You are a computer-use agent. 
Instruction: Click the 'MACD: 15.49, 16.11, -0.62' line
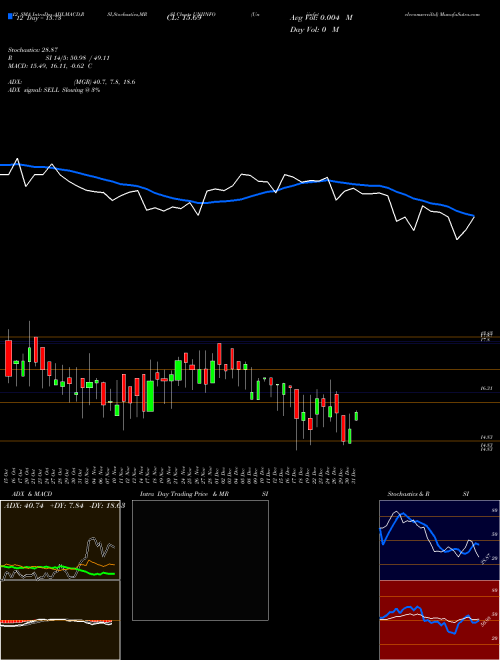click(x=47, y=66)
